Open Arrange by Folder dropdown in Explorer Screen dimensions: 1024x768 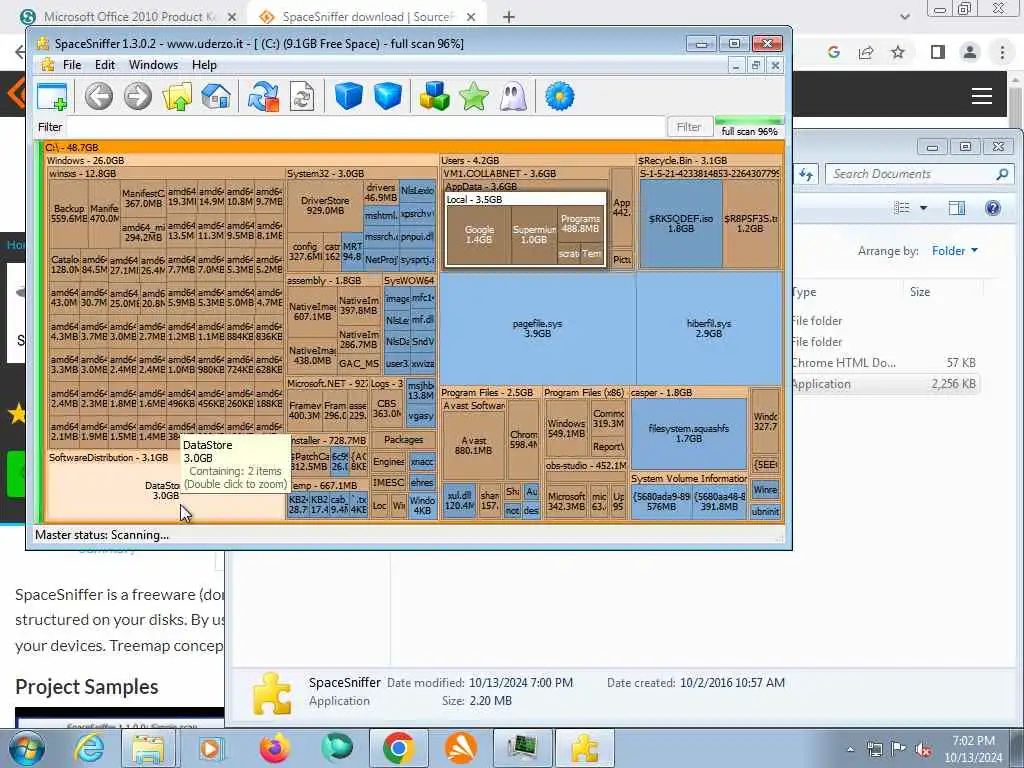[955, 251]
